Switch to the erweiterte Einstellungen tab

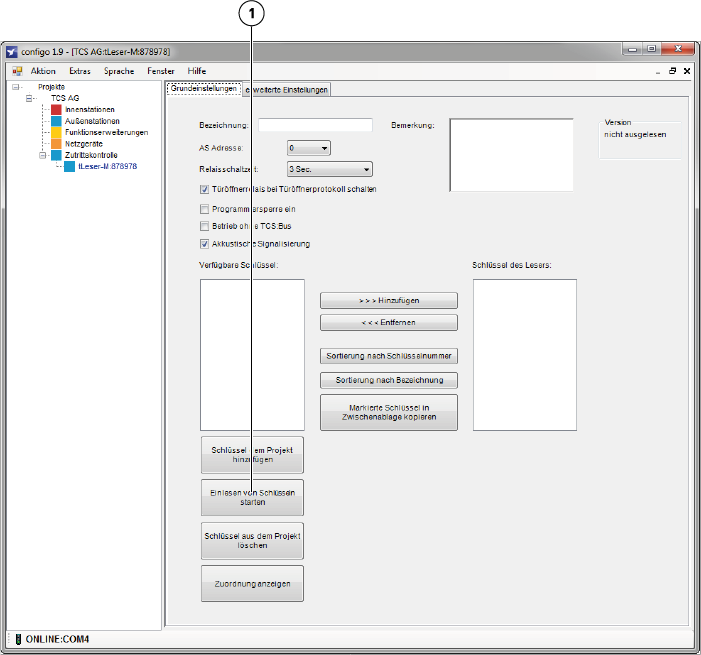click(289, 90)
